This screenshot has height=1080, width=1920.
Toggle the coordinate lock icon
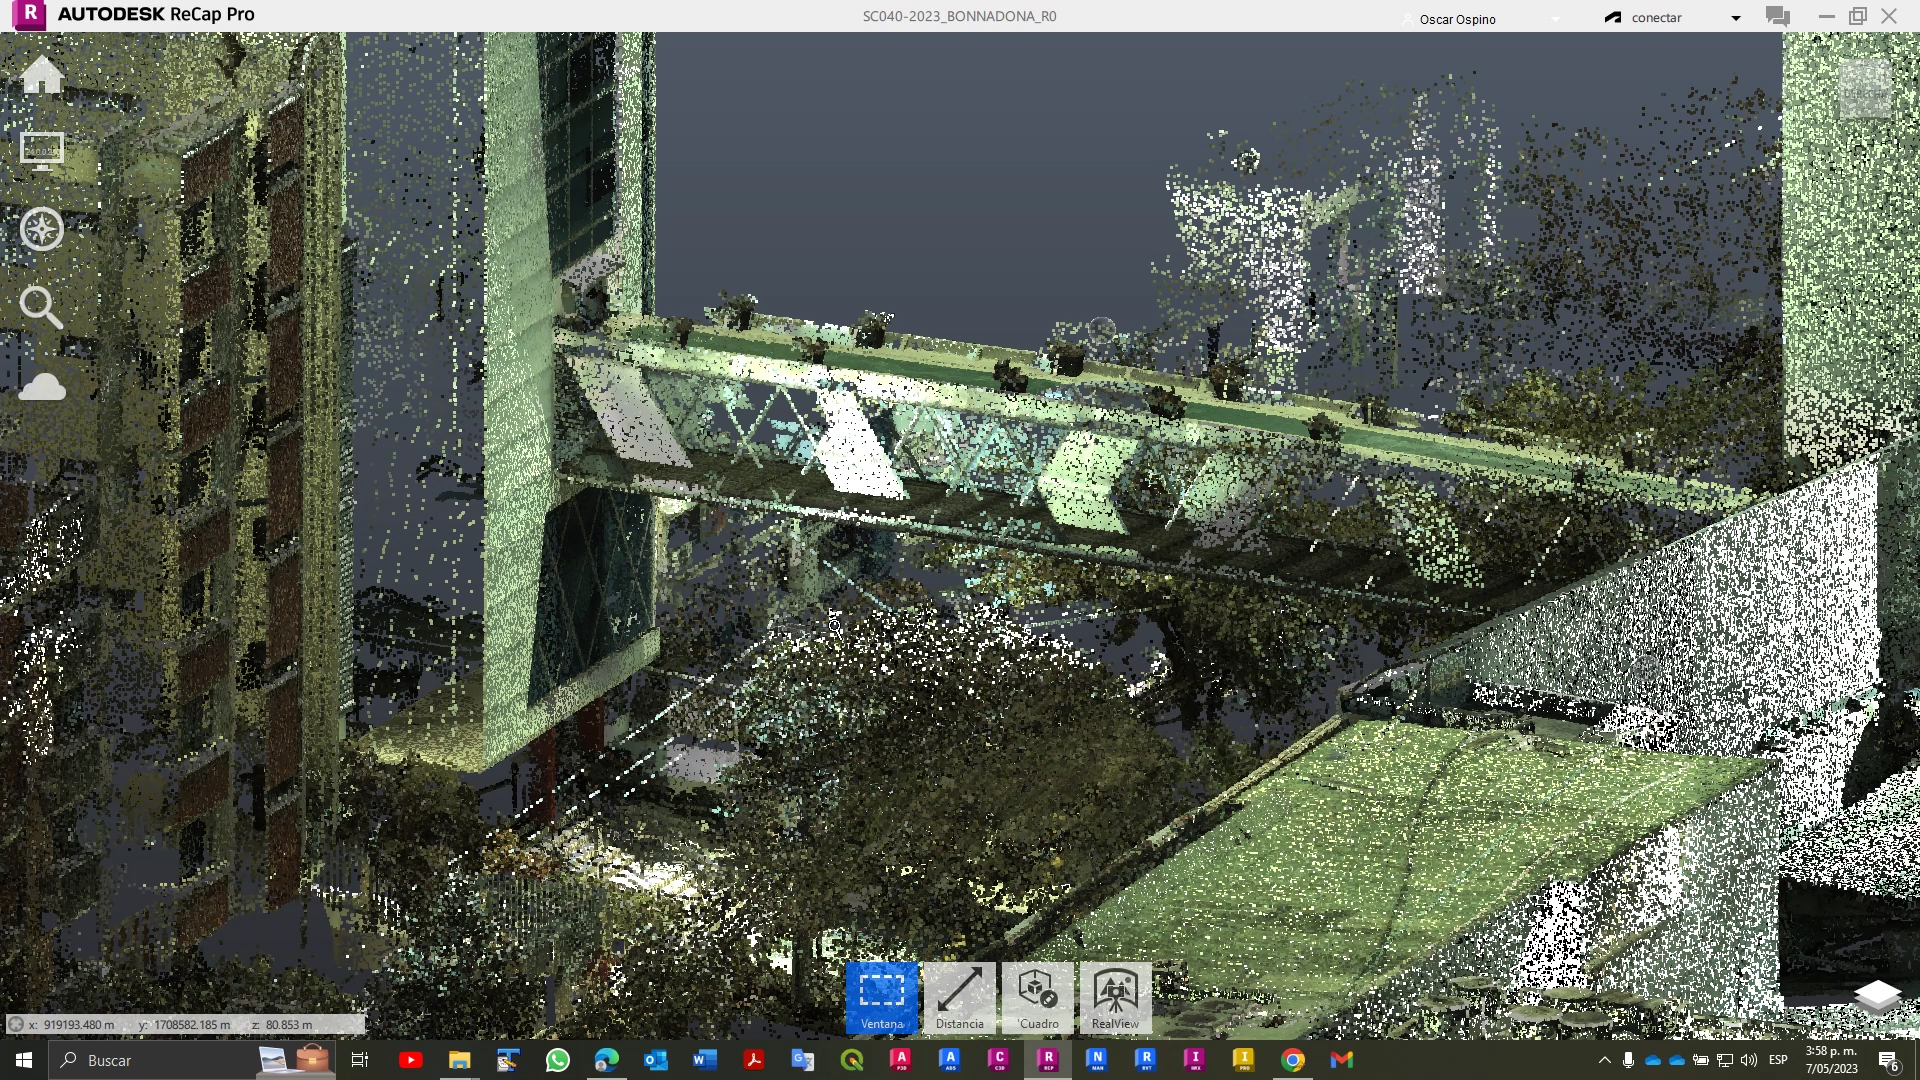(16, 1024)
